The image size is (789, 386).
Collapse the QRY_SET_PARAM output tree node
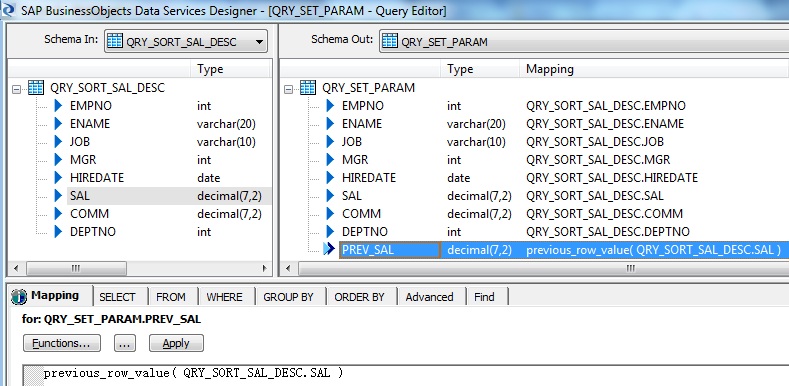(288, 89)
